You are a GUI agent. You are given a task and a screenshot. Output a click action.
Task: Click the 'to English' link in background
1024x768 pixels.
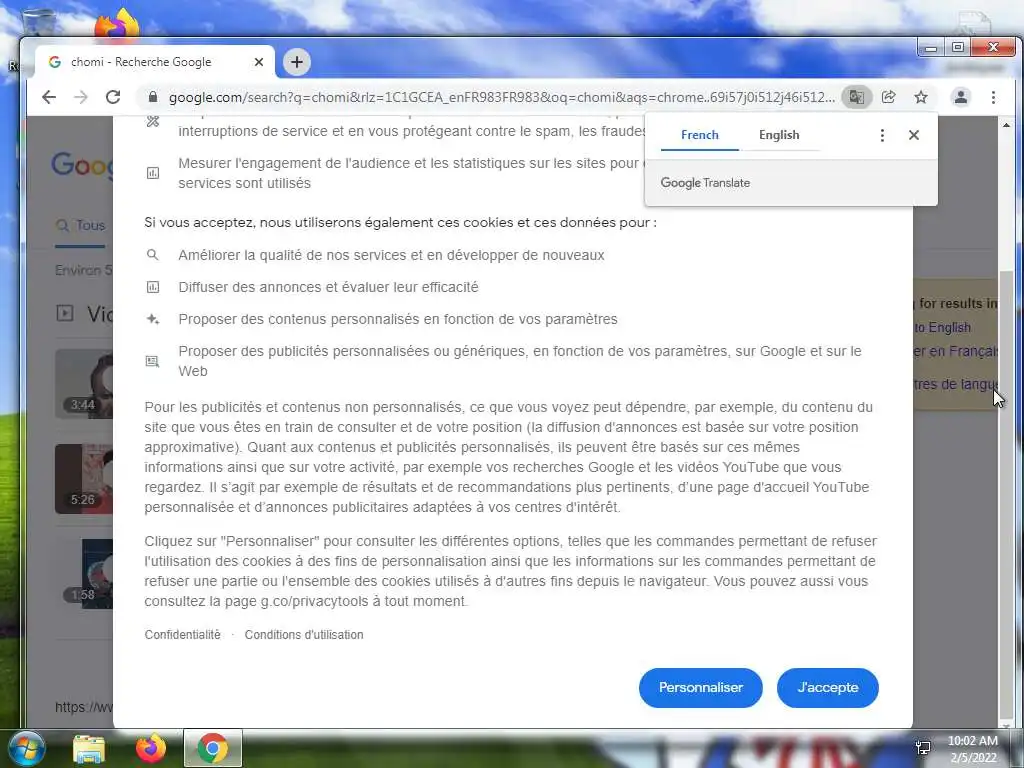coord(942,328)
